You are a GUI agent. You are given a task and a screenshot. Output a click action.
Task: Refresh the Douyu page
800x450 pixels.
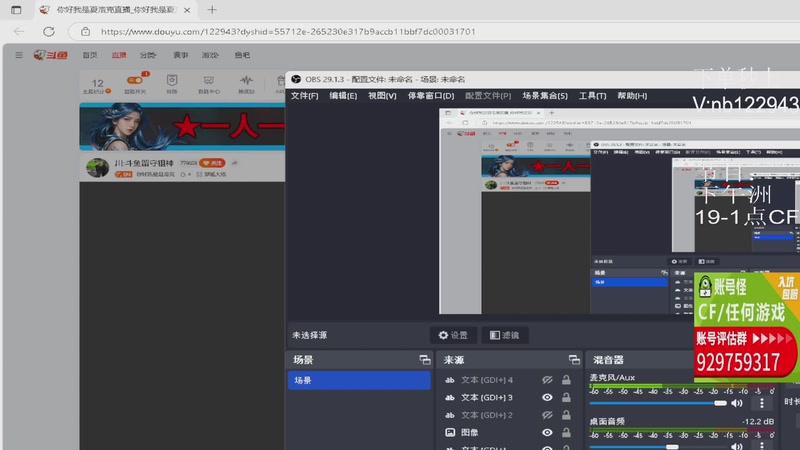click(x=48, y=32)
